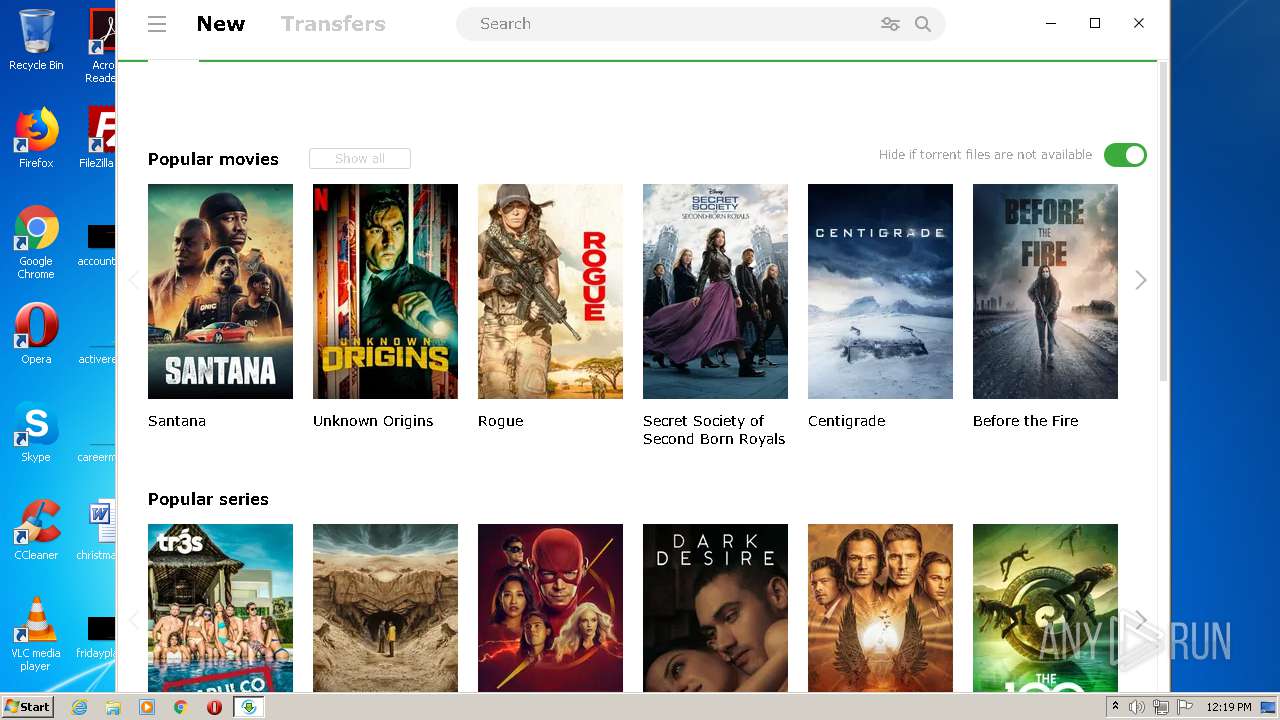Focus the Search input field
This screenshot has height=720, width=1280.
pos(670,24)
